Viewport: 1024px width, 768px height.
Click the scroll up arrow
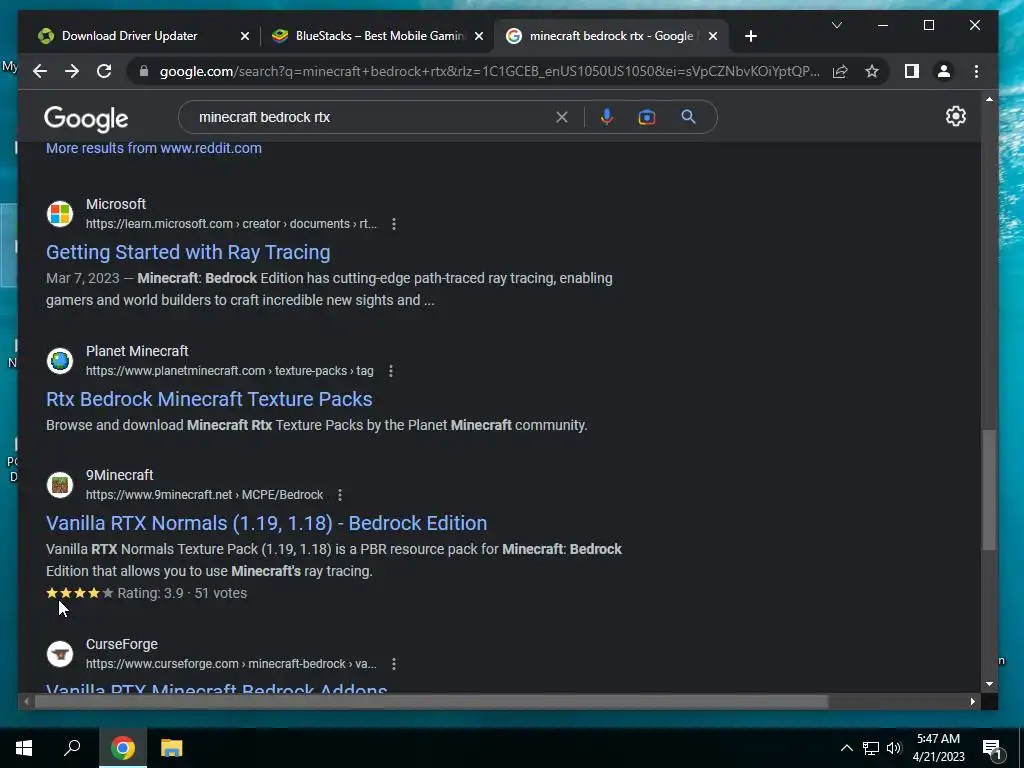[x=989, y=99]
